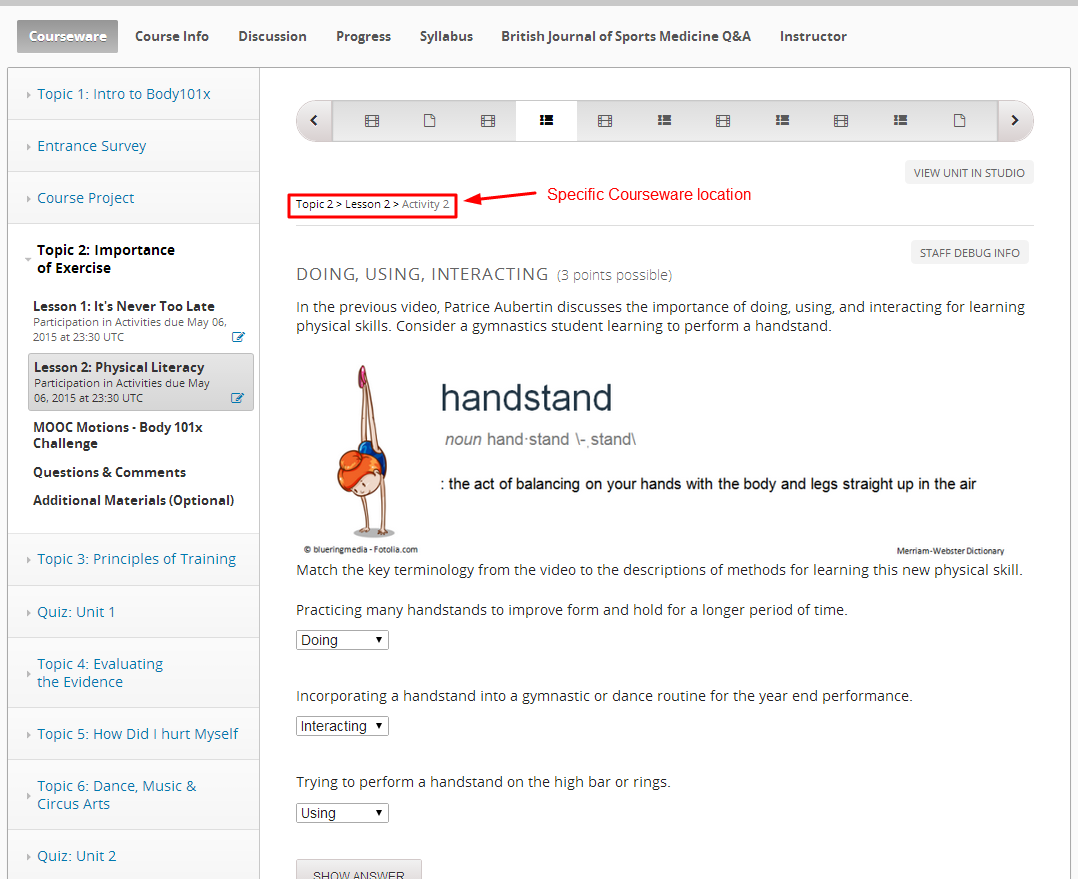Open the first video unit icon
The image size is (1078, 879).
tap(372, 121)
